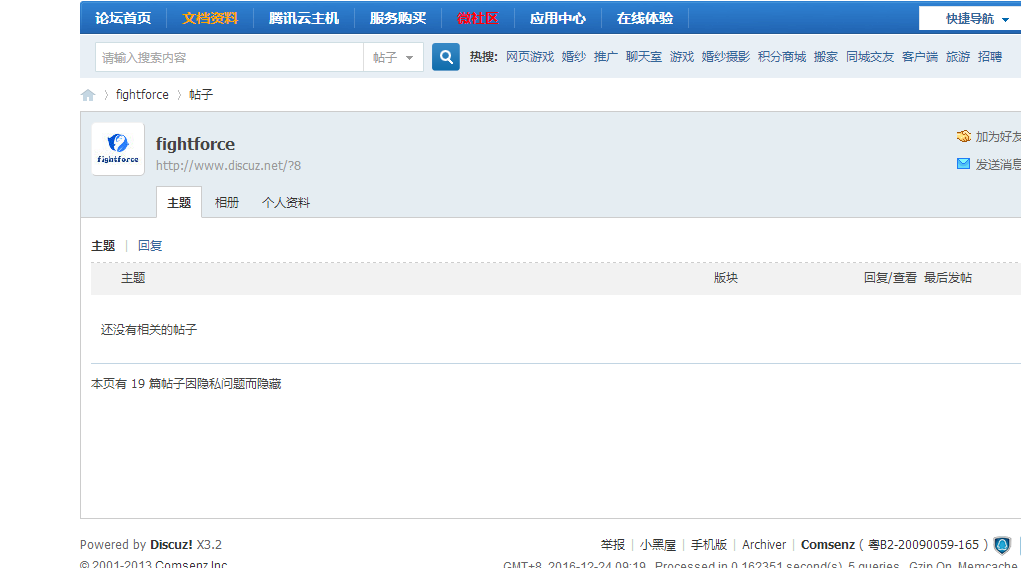Image resolution: width=1021 pixels, height=568 pixels.
Task: Click the 回复/查看 column header
Action: tap(890, 277)
